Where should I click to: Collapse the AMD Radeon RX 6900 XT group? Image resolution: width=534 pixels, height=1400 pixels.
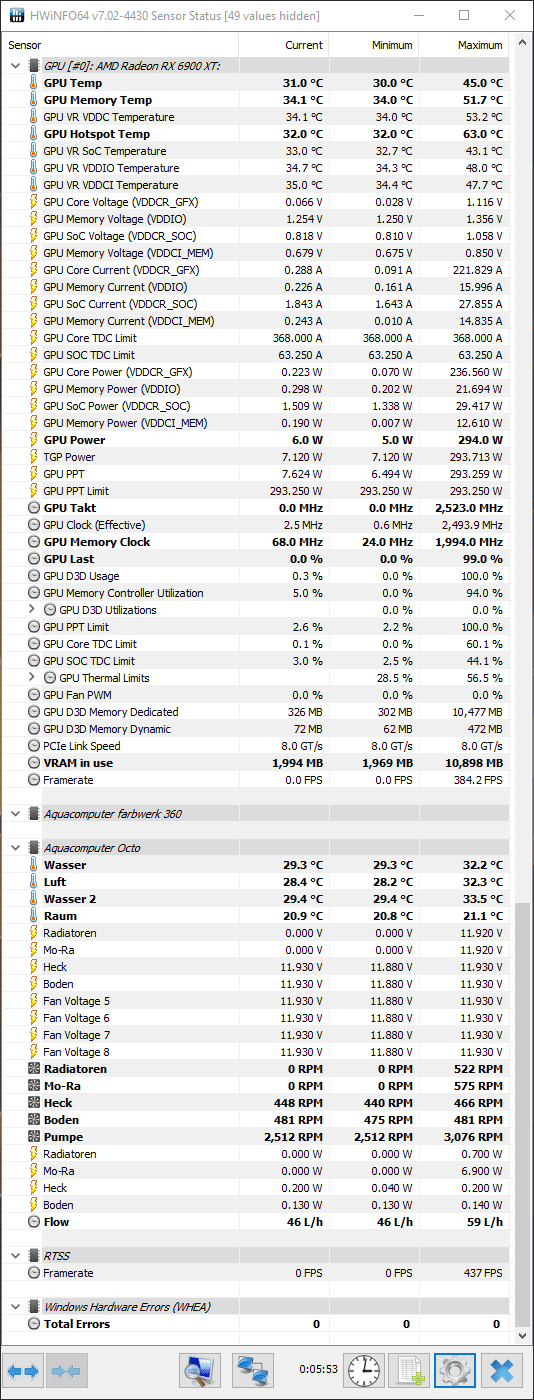(x=14, y=66)
